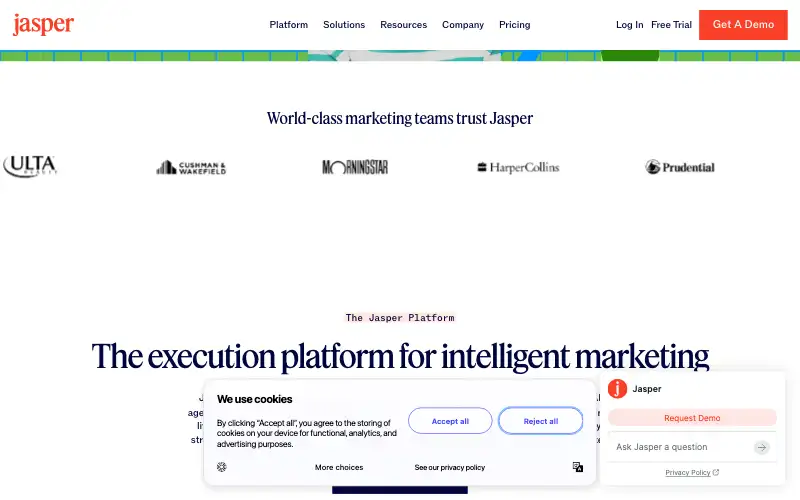800x500 pixels.
Task: Reject all cookies
Action: (x=541, y=421)
